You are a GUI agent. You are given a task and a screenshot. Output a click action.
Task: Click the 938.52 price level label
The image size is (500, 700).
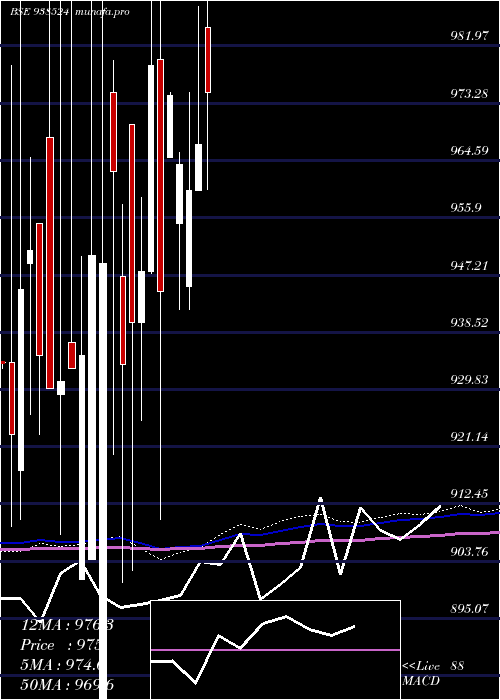pos(469,323)
